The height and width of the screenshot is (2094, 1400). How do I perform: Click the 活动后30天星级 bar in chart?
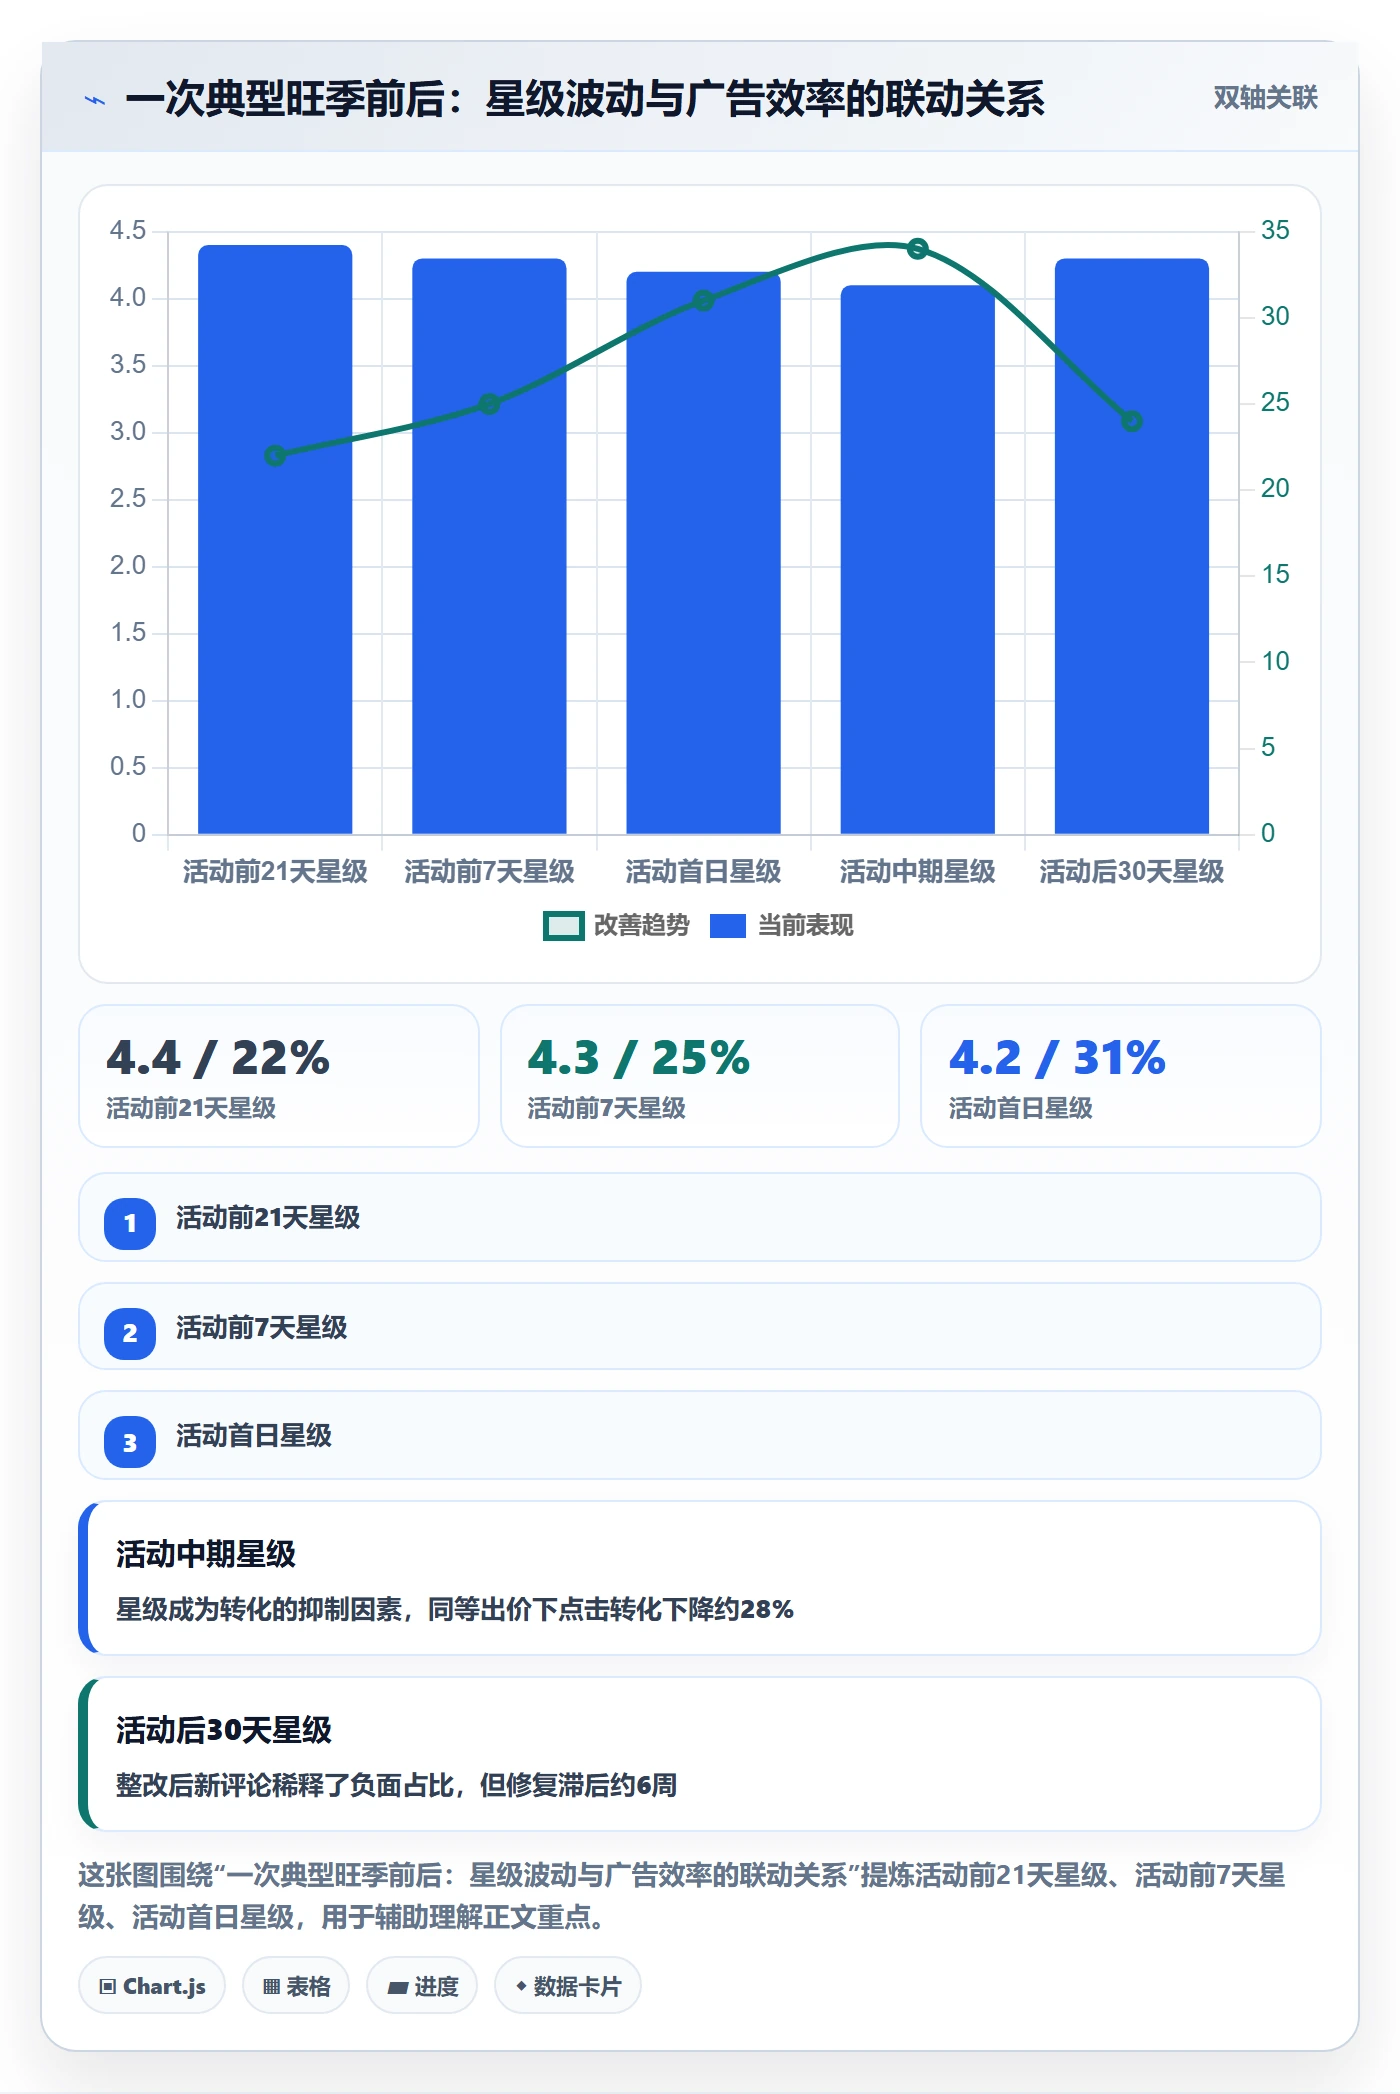(1131, 546)
